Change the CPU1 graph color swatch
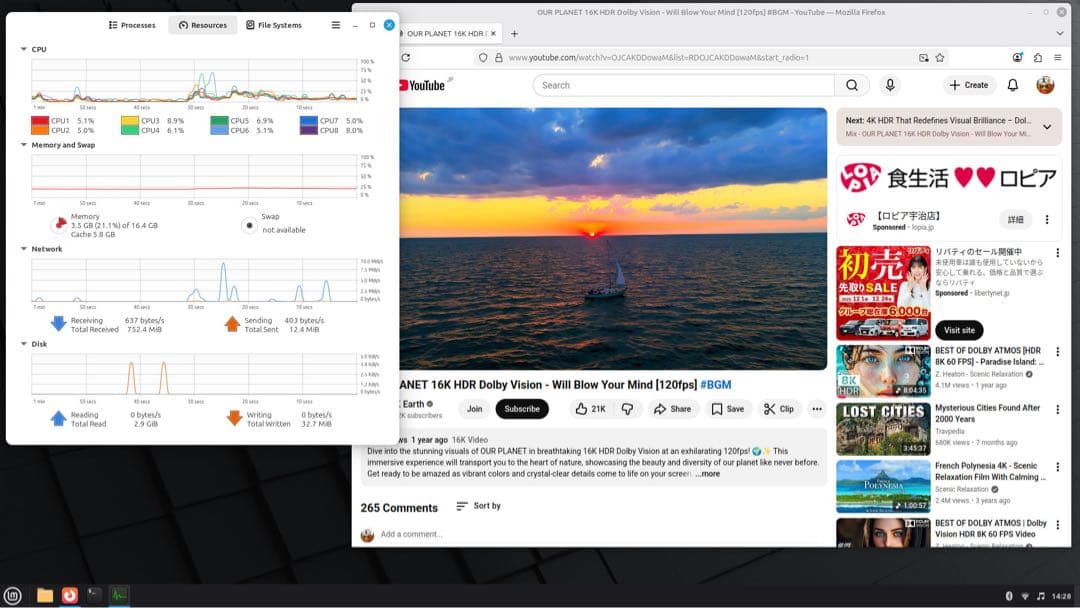This screenshot has width=1080, height=608. click(x=40, y=121)
